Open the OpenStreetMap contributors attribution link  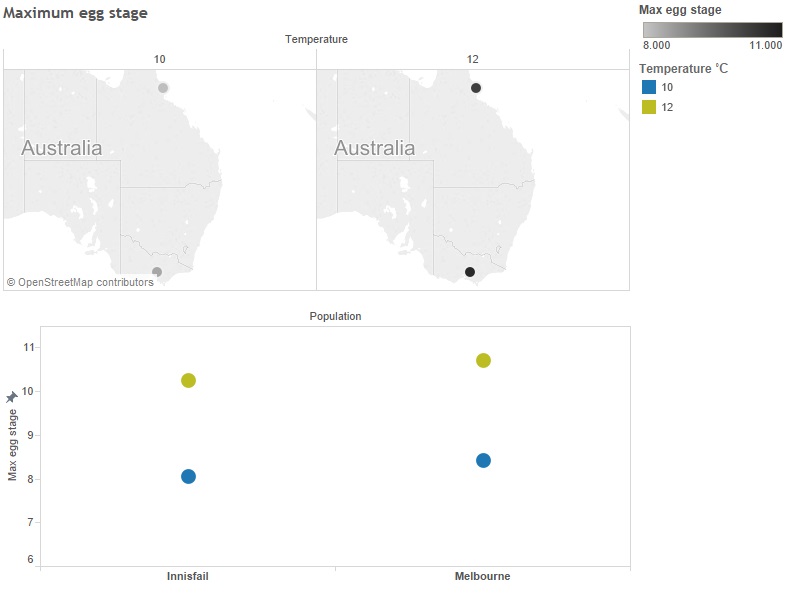pyautogui.click(x=80, y=282)
